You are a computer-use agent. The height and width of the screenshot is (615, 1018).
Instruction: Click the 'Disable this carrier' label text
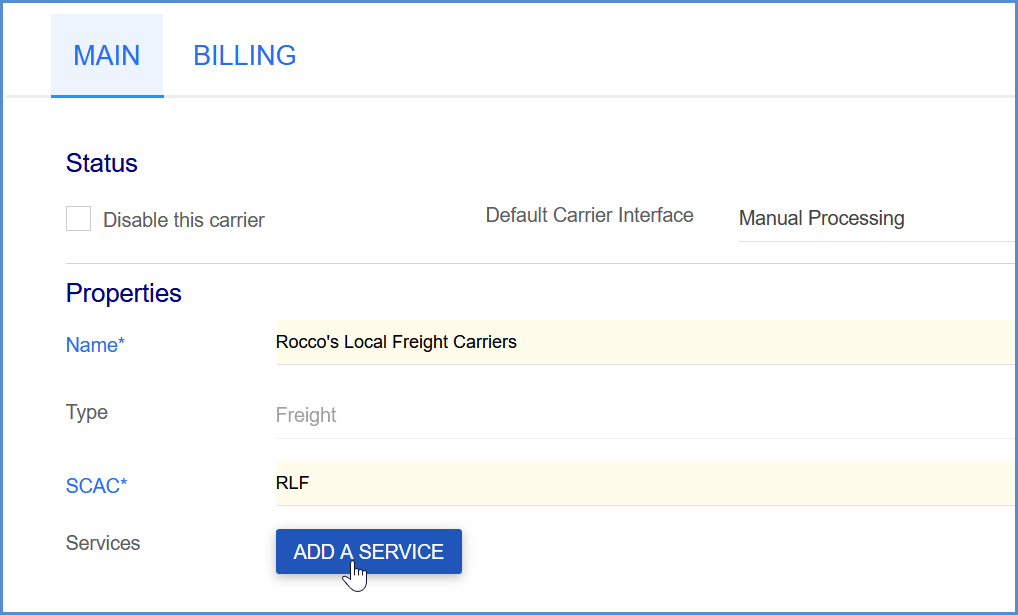point(184,220)
